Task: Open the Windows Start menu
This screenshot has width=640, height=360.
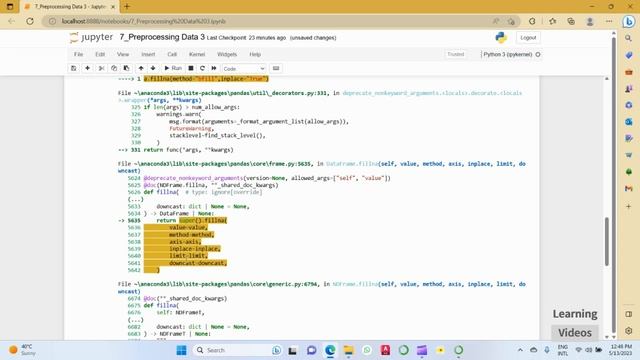Action: click(181, 350)
